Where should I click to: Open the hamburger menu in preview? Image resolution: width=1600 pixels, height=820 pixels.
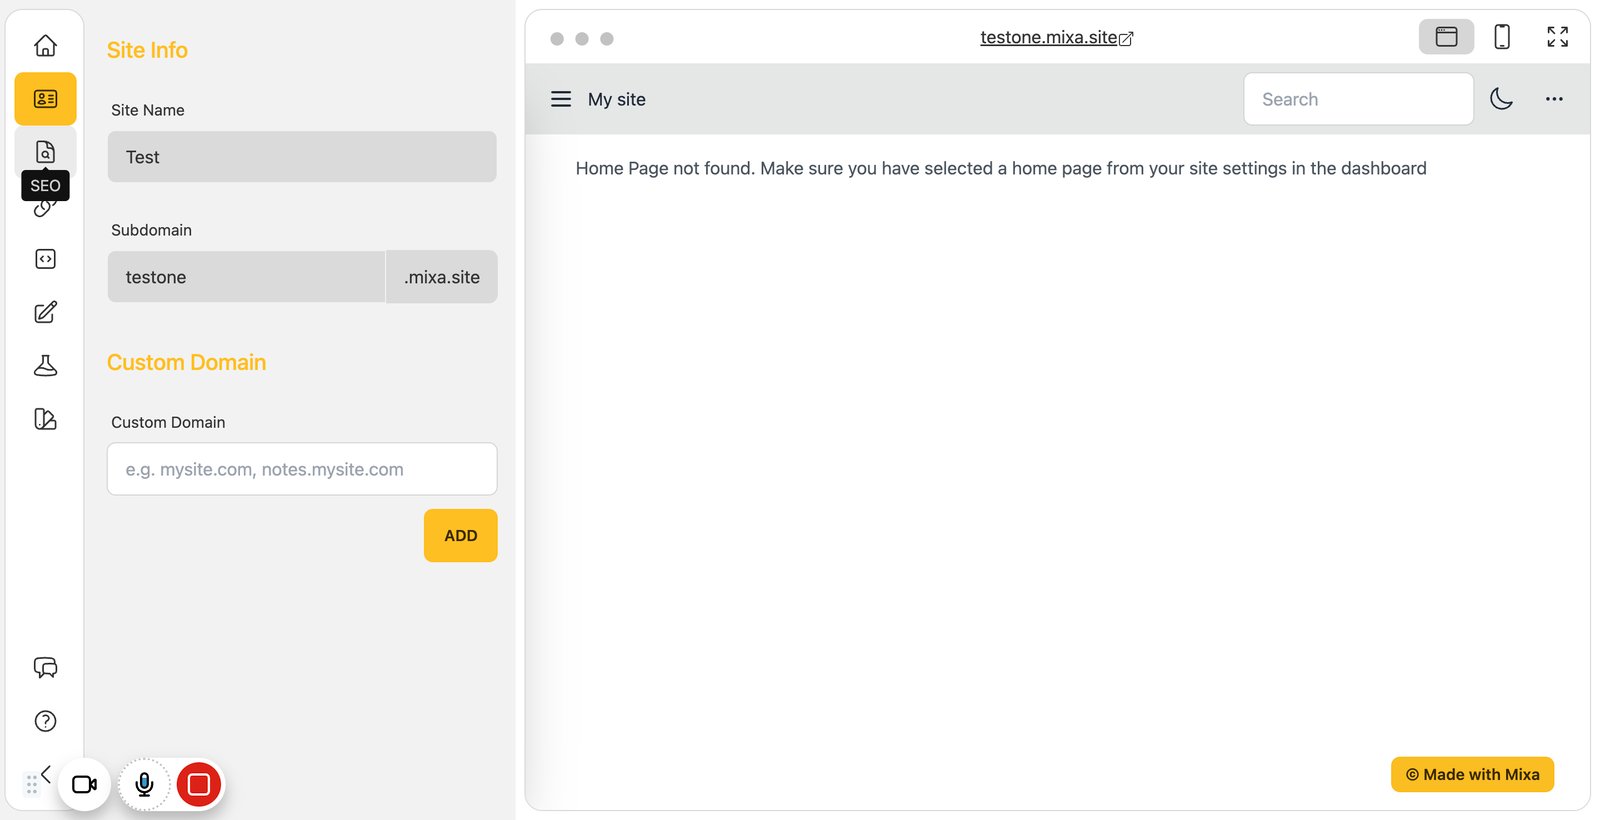click(x=561, y=99)
